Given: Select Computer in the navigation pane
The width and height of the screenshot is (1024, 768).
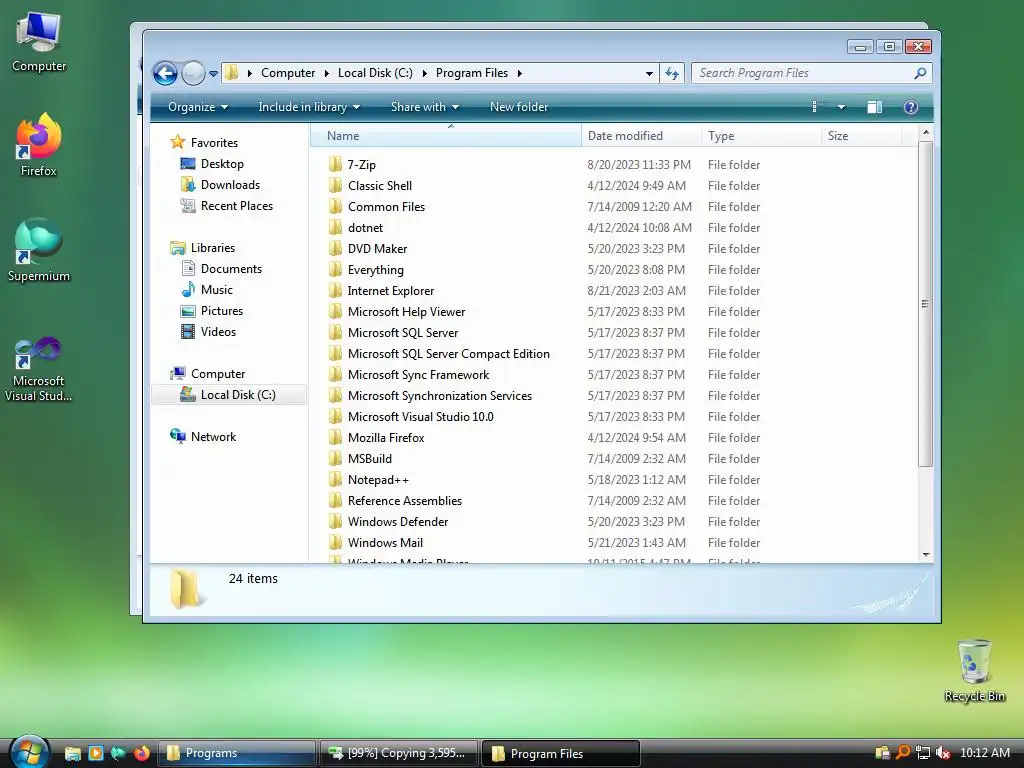Looking at the screenshot, I should click(x=217, y=374).
